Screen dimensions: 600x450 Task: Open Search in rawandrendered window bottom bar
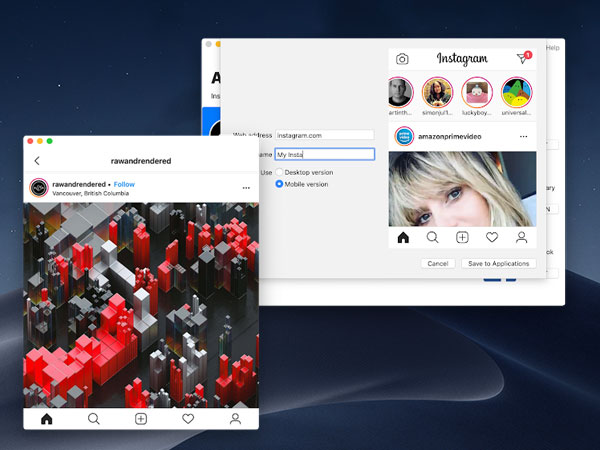coord(93,419)
